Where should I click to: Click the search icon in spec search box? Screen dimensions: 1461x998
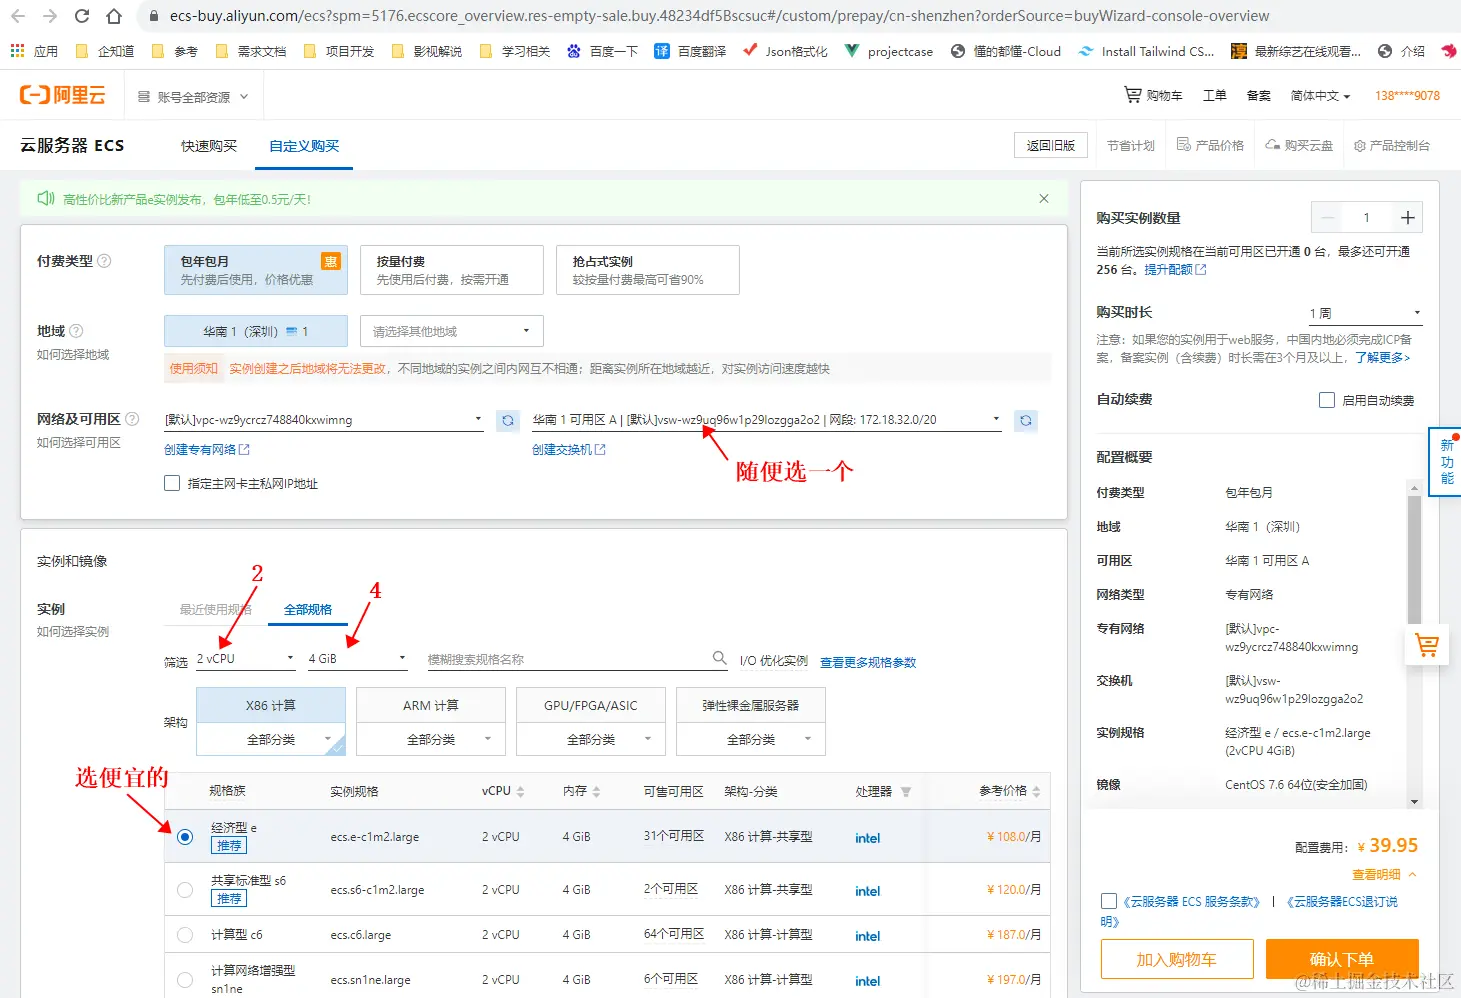point(719,658)
